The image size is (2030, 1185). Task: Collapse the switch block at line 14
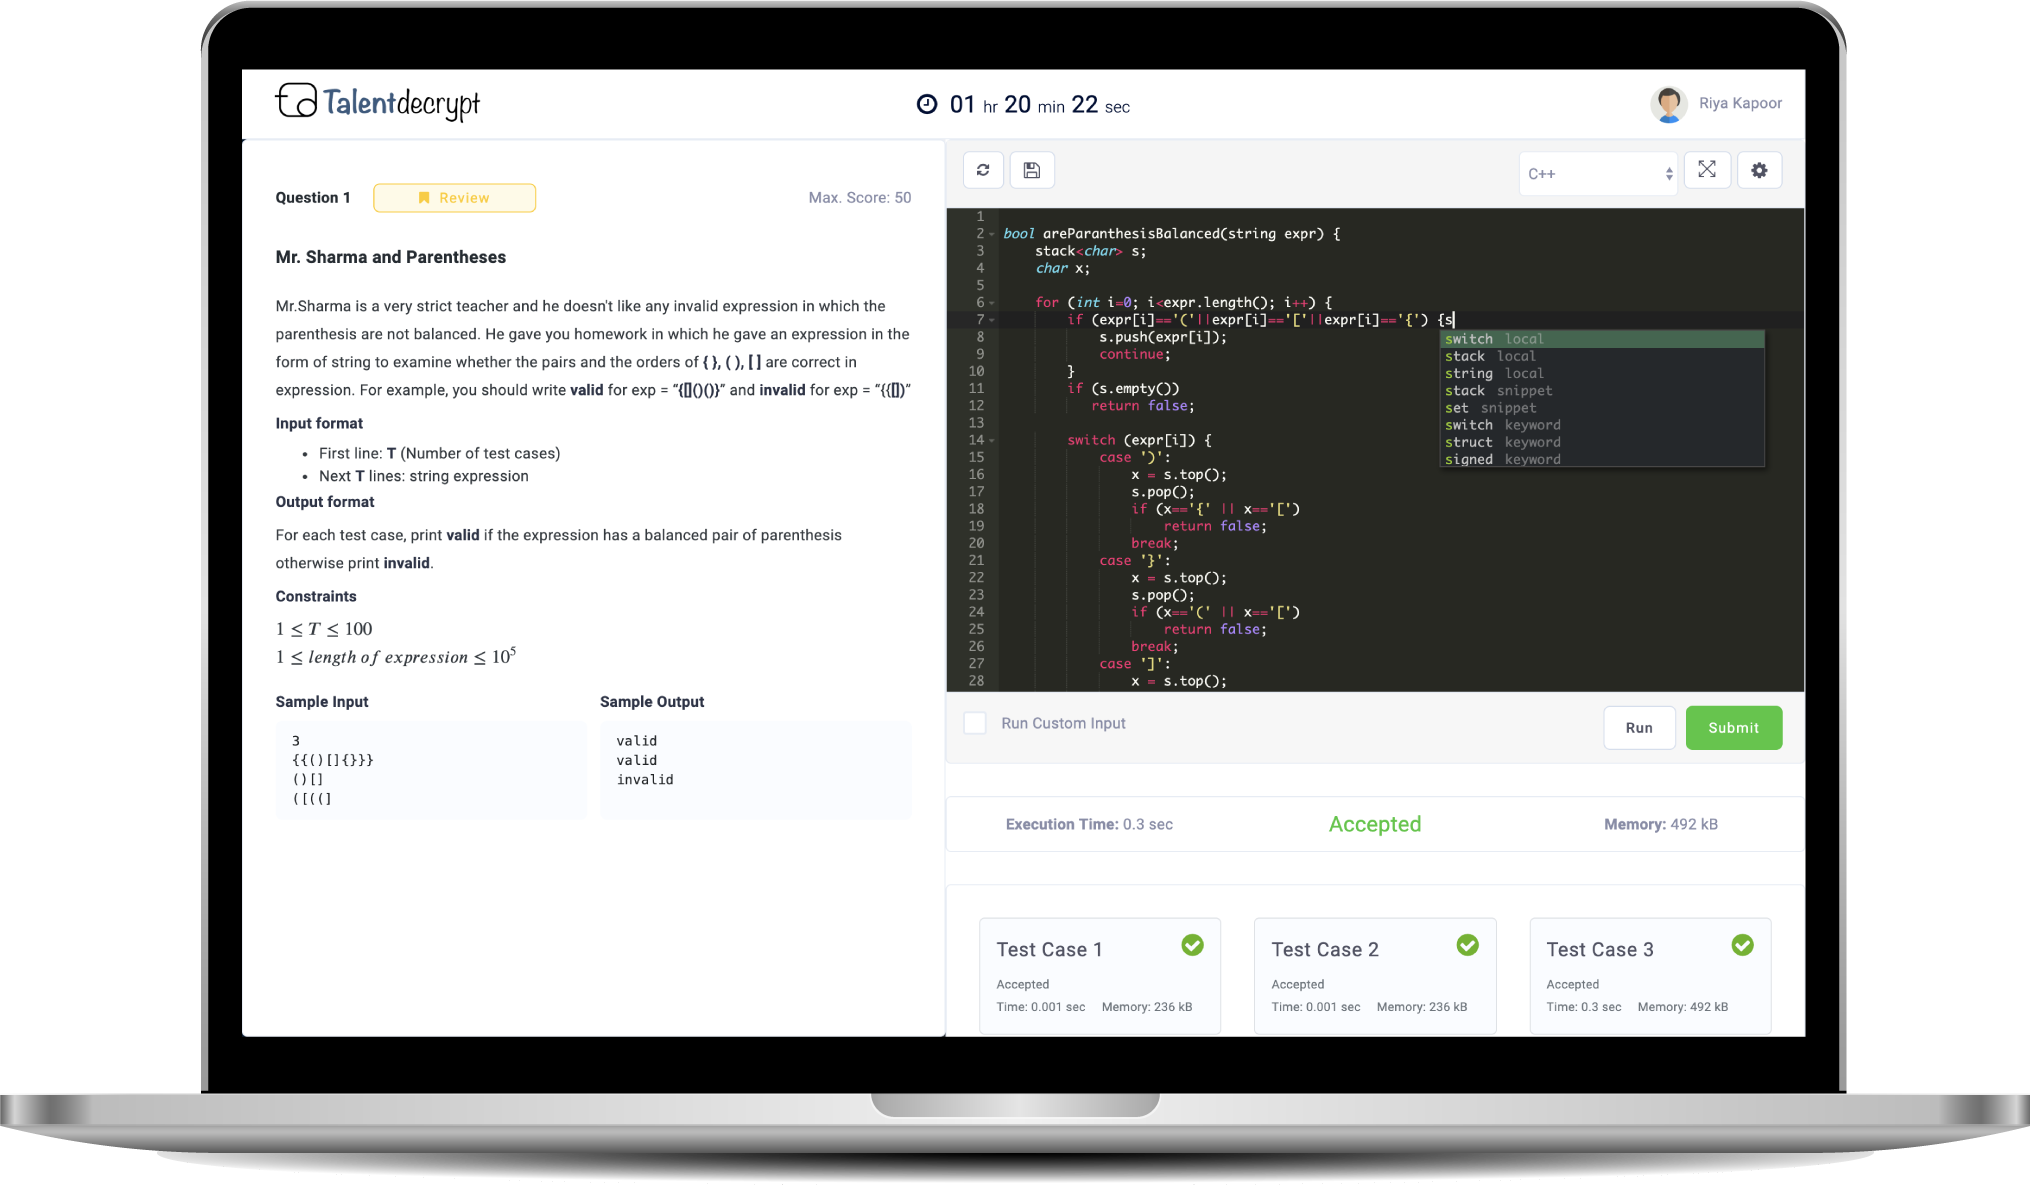992,441
